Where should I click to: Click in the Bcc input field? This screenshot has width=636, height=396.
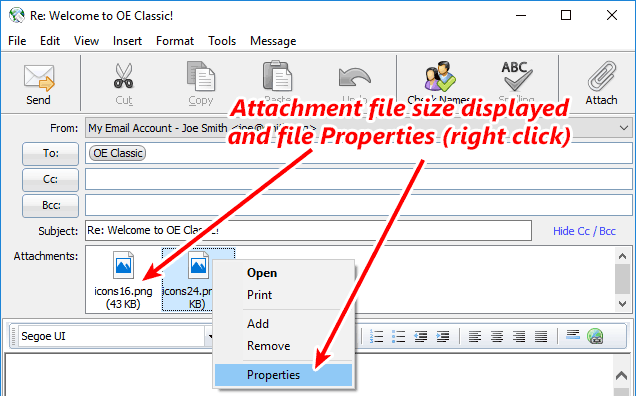coord(359,205)
